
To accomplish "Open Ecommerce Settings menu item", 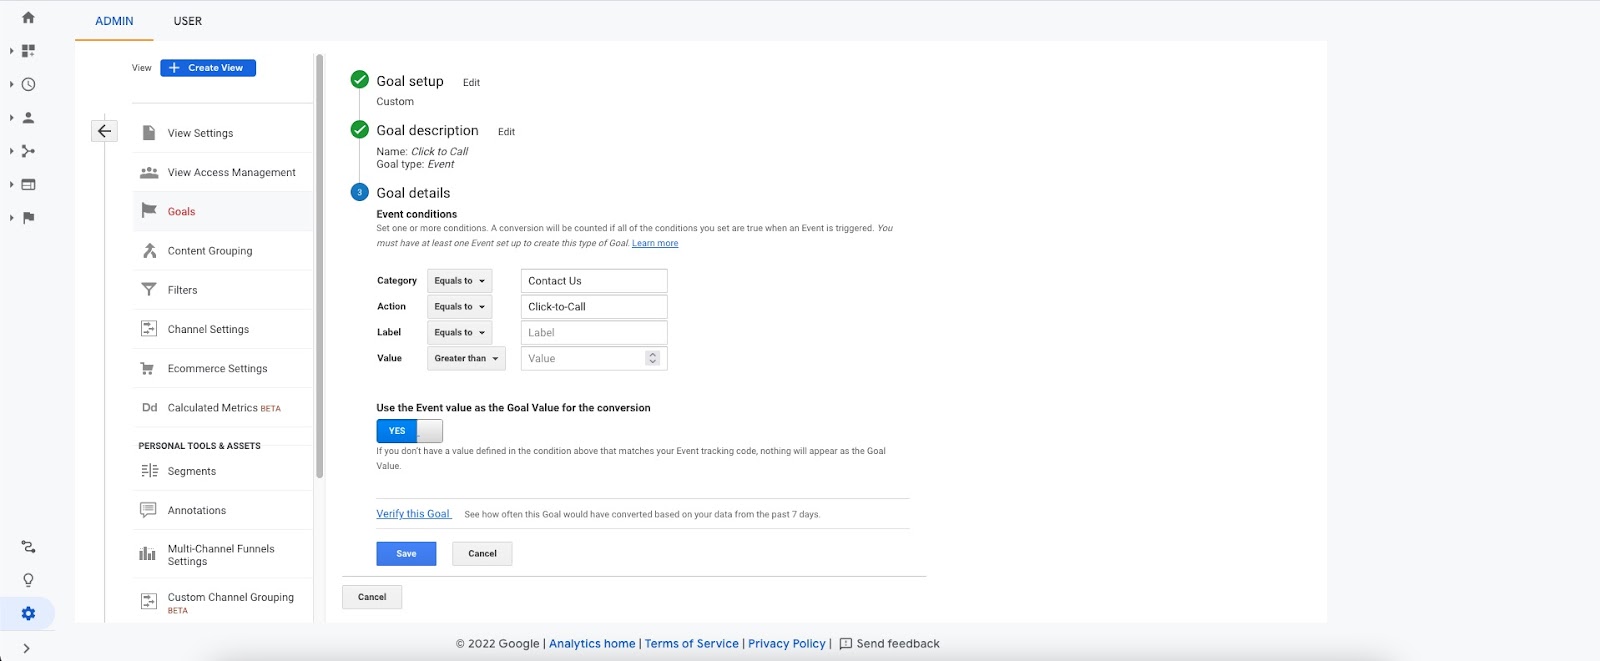I will (217, 369).
